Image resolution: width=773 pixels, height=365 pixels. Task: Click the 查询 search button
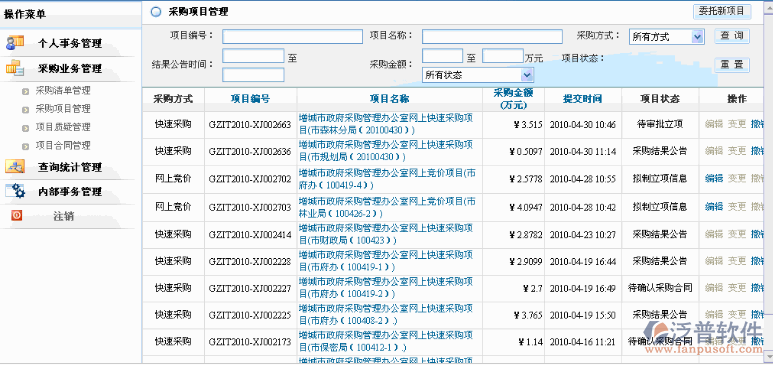(732, 36)
